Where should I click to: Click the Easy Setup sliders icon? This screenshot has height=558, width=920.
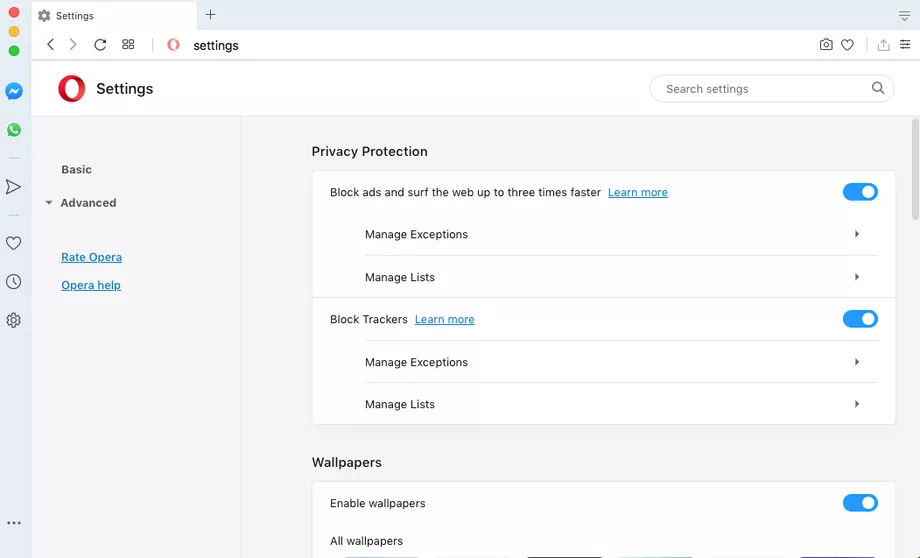(x=905, y=45)
